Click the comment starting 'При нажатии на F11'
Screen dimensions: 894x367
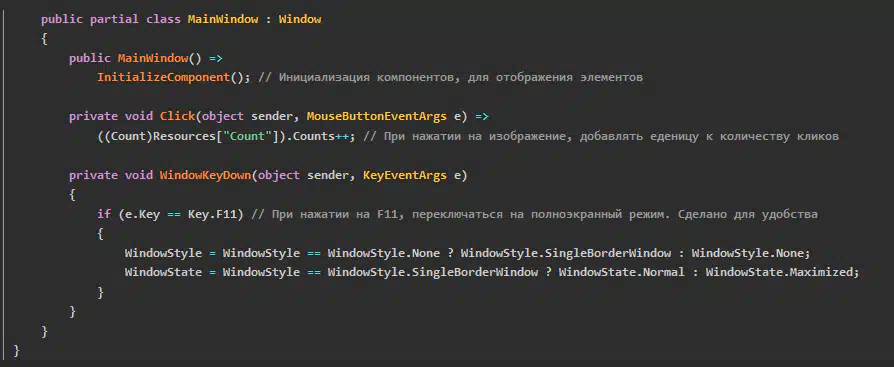534,214
